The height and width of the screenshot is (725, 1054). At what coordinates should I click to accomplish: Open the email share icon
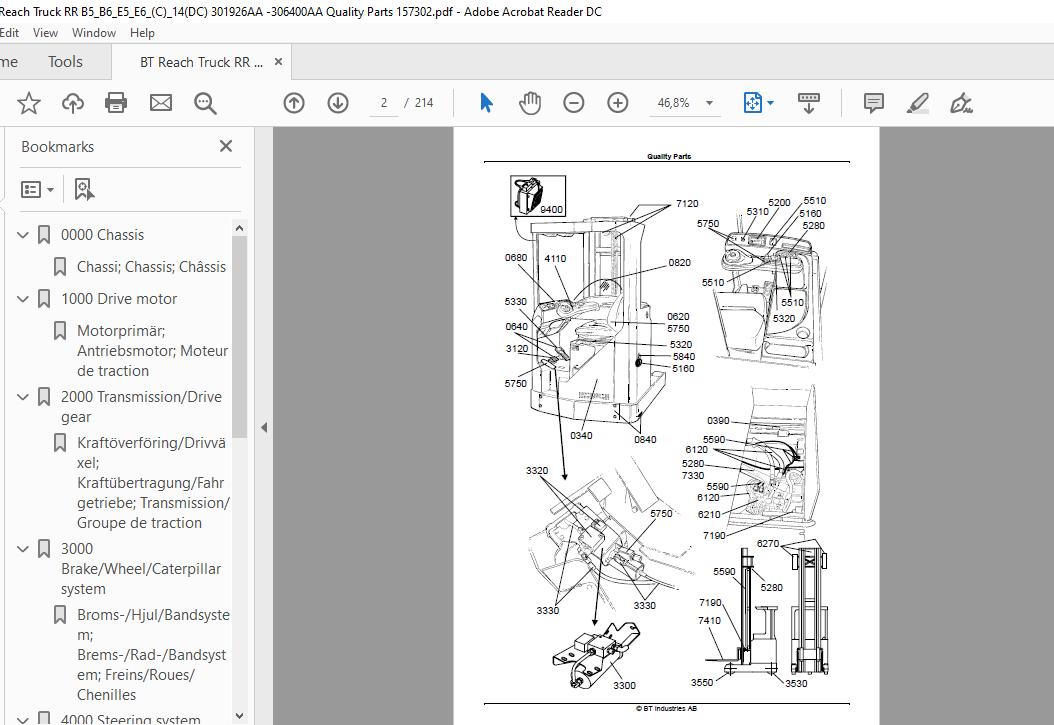(x=161, y=103)
